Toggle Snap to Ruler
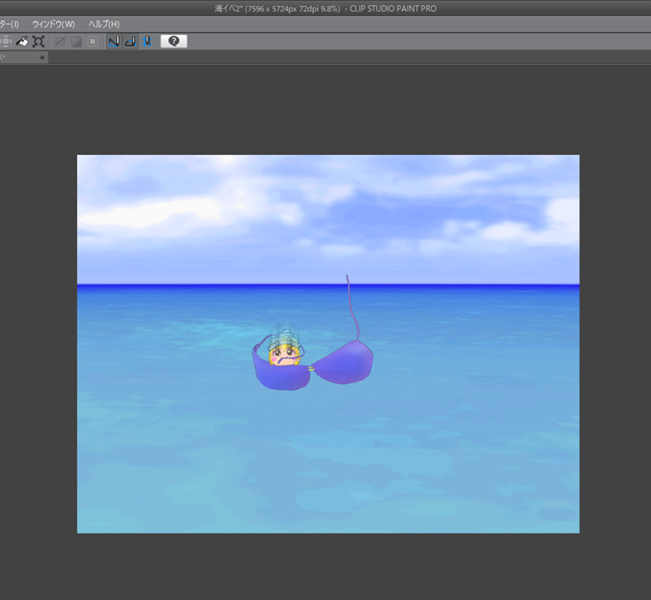The width and height of the screenshot is (651, 600). pos(114,42)
